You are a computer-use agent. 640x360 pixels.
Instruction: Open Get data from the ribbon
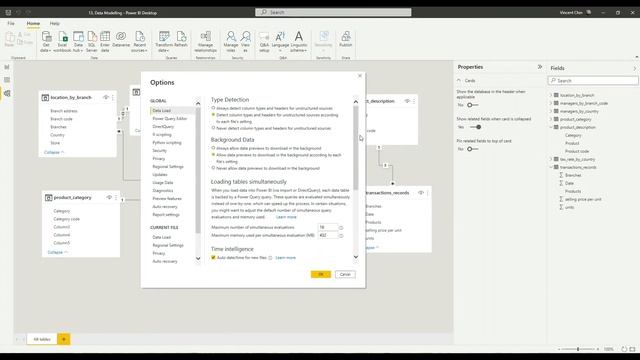(x=46, y=42)
